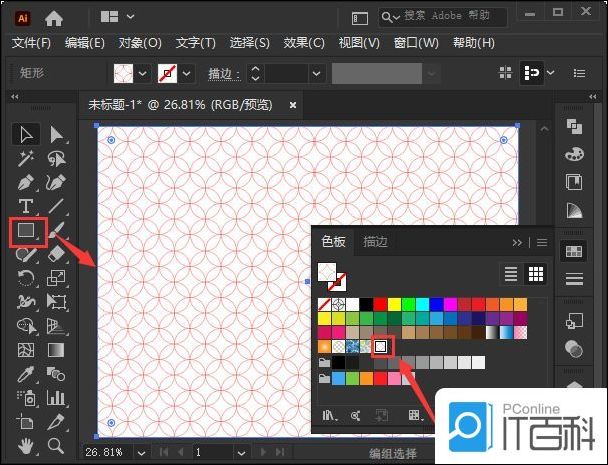The height and width of the screenshot is (465, 608).
Task: Choose the Column Graph tool
Action: [57, 398]
